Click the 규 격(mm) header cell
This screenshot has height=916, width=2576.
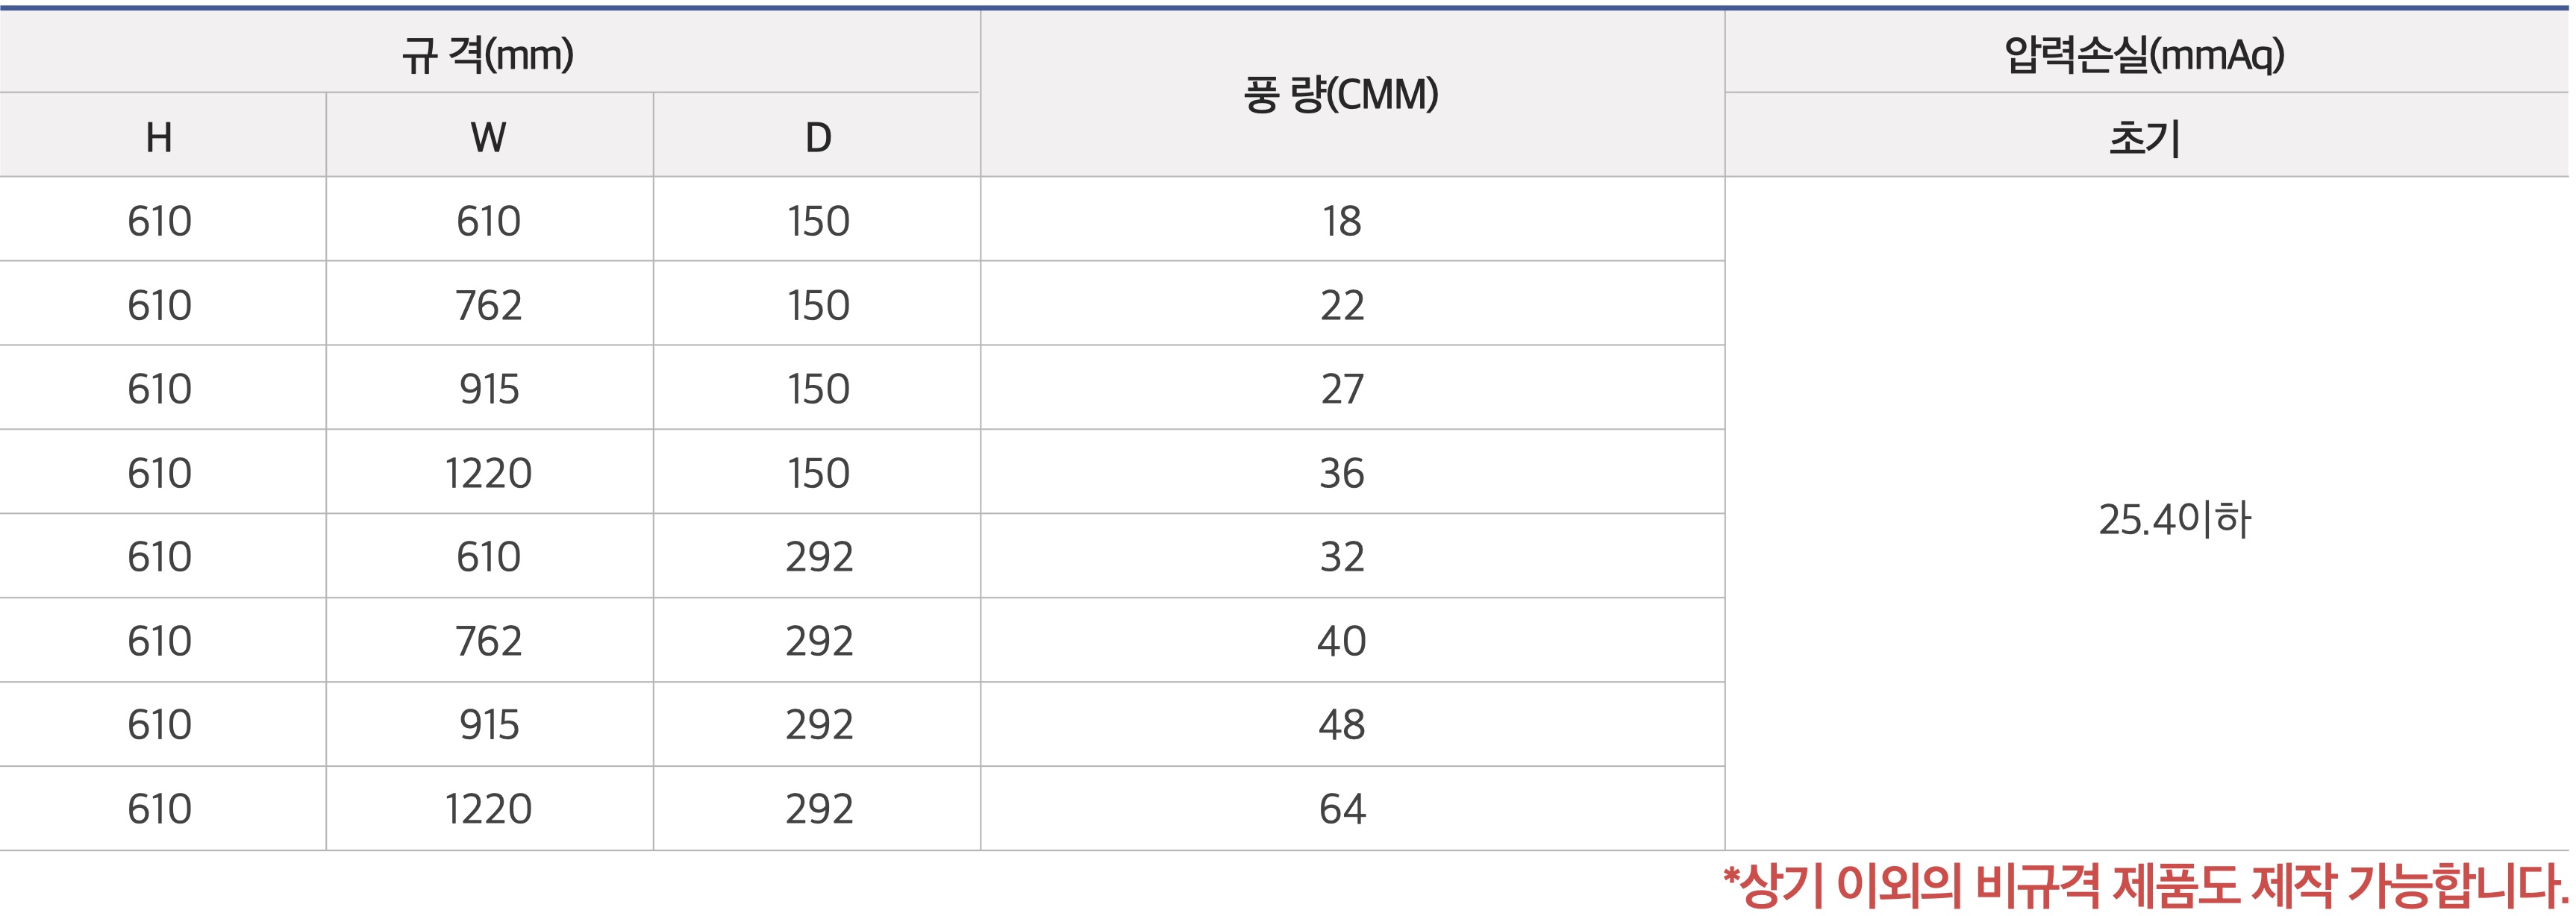(x=488, y=54)
